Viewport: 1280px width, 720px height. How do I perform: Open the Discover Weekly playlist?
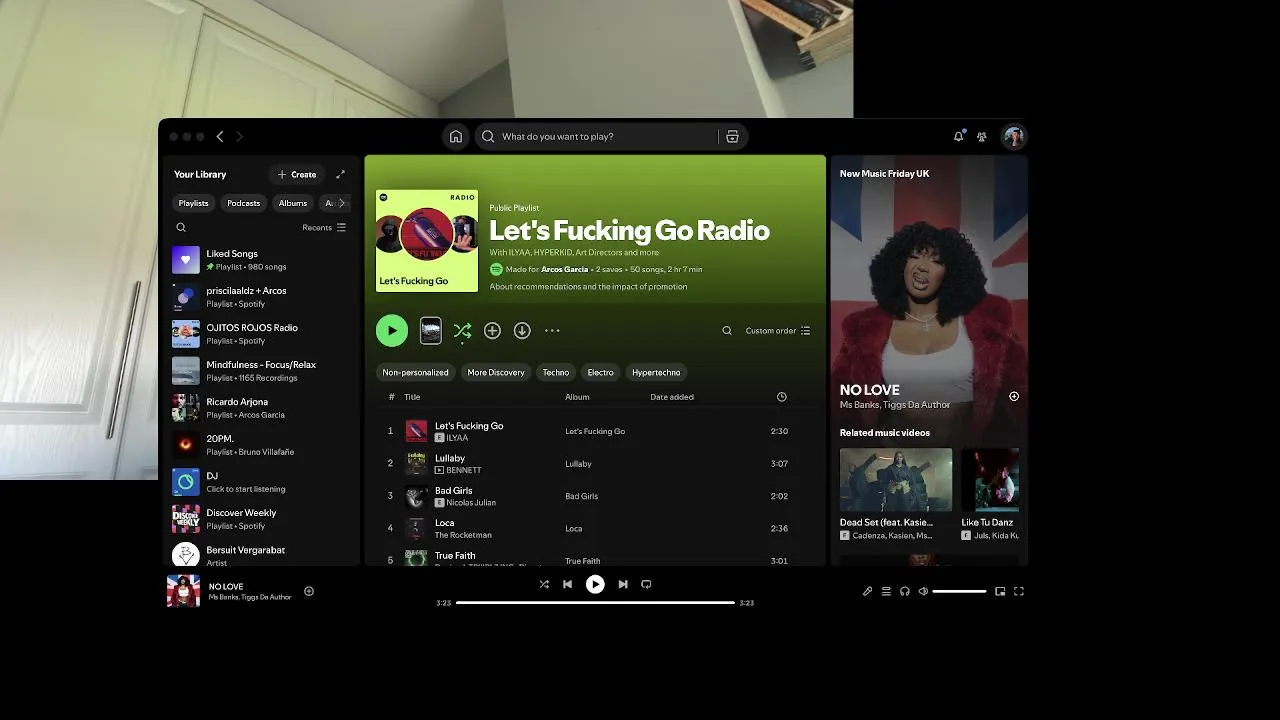point(261,519)
